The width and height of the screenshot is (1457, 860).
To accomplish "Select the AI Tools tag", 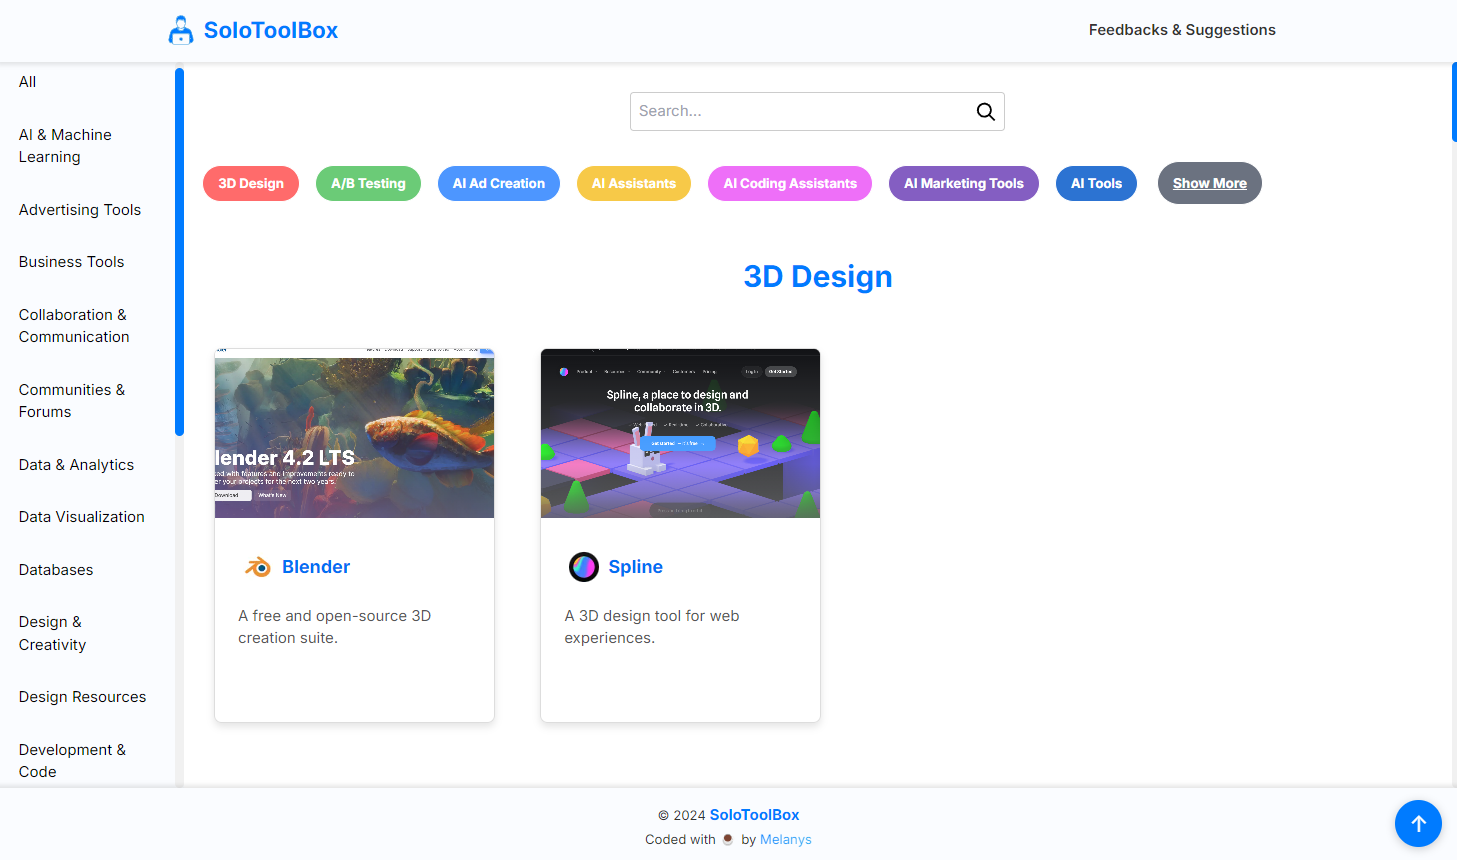I will tap(1096, 184).
